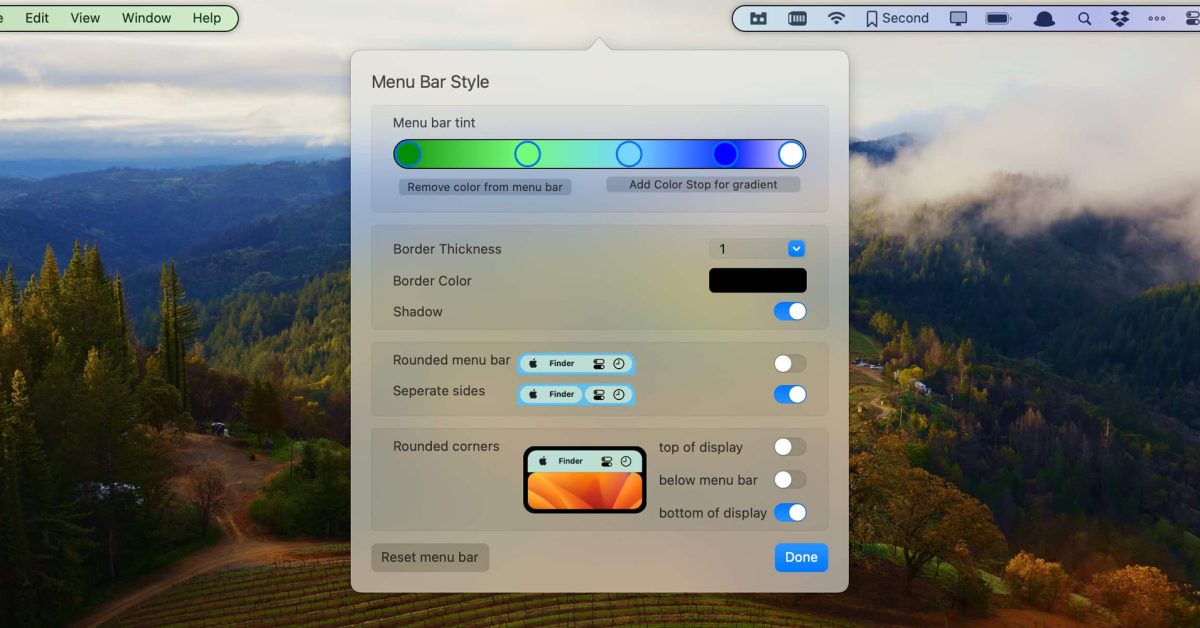The image size is (1200, 628).
Task: Click the display monitor icon in menu bar
Action: click(x=959, y=18)
